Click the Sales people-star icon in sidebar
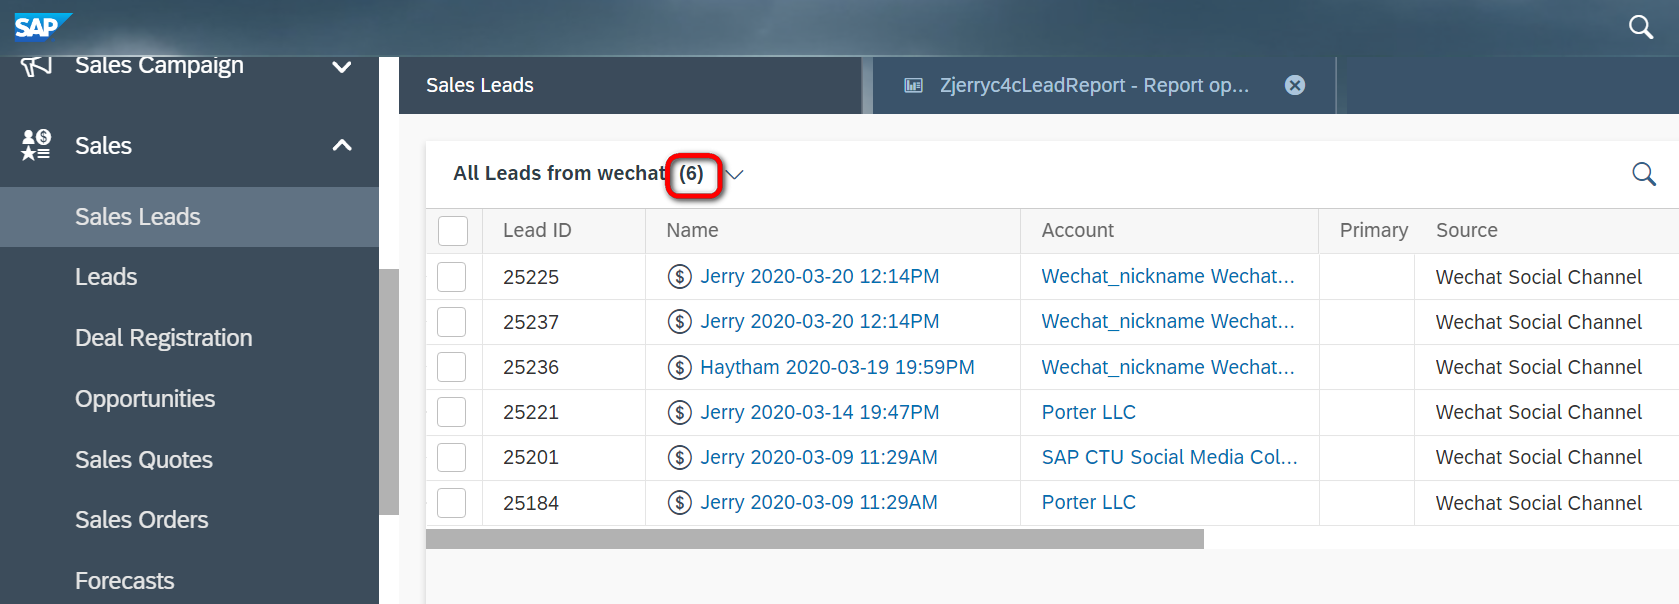 [36, 145]
